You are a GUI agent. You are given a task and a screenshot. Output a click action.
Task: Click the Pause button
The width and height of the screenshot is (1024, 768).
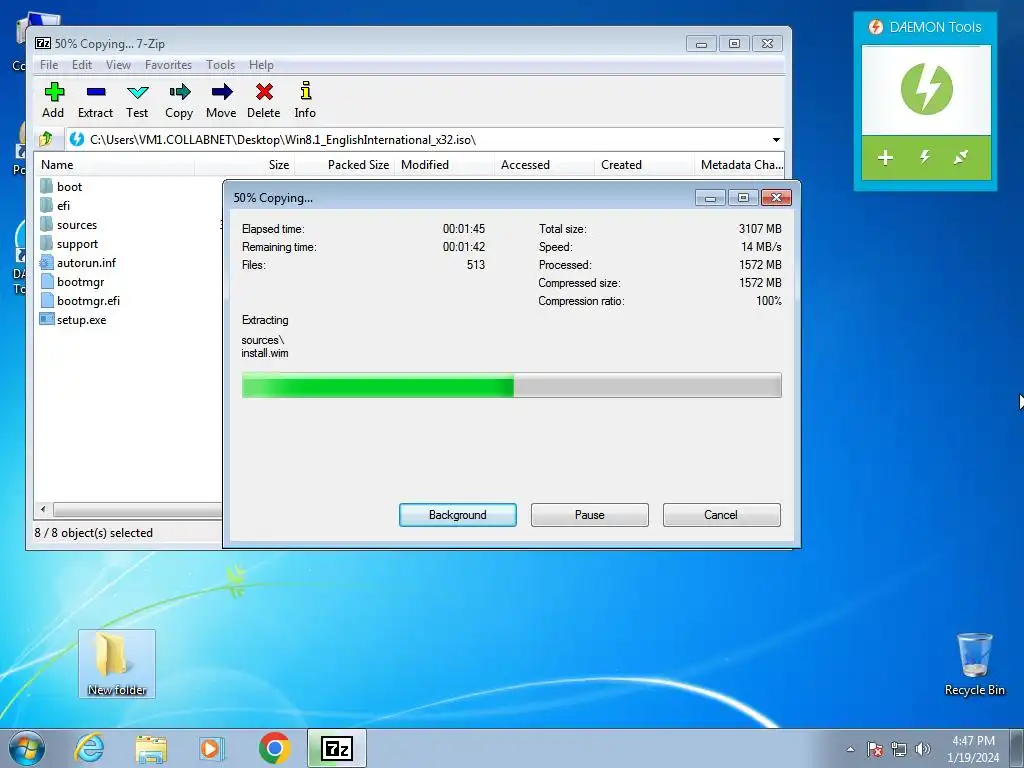coord(590,515)
